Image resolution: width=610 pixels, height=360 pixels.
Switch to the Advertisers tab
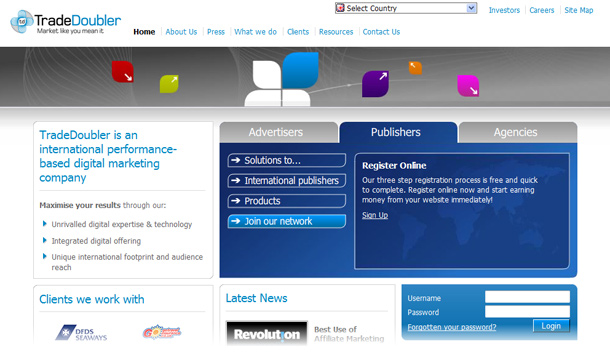pyautogui.click(x=279, y=132)
